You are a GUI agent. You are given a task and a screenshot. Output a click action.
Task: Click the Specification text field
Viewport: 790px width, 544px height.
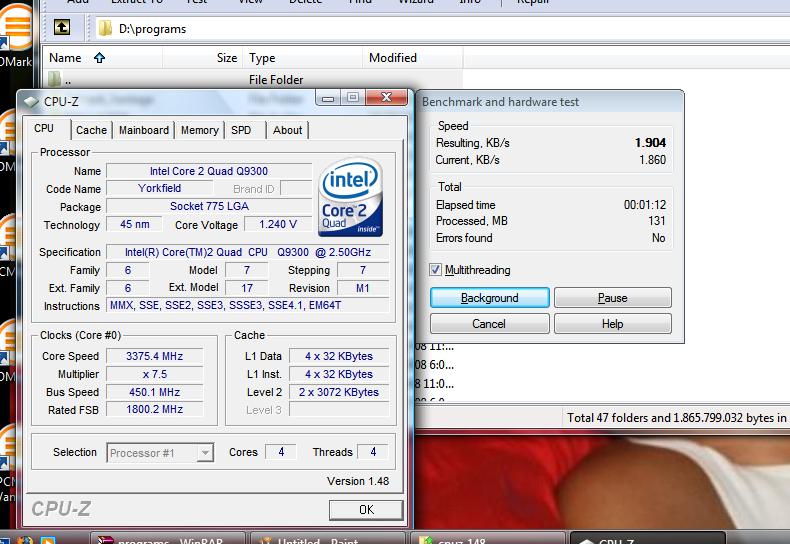(x=247, y=252)
